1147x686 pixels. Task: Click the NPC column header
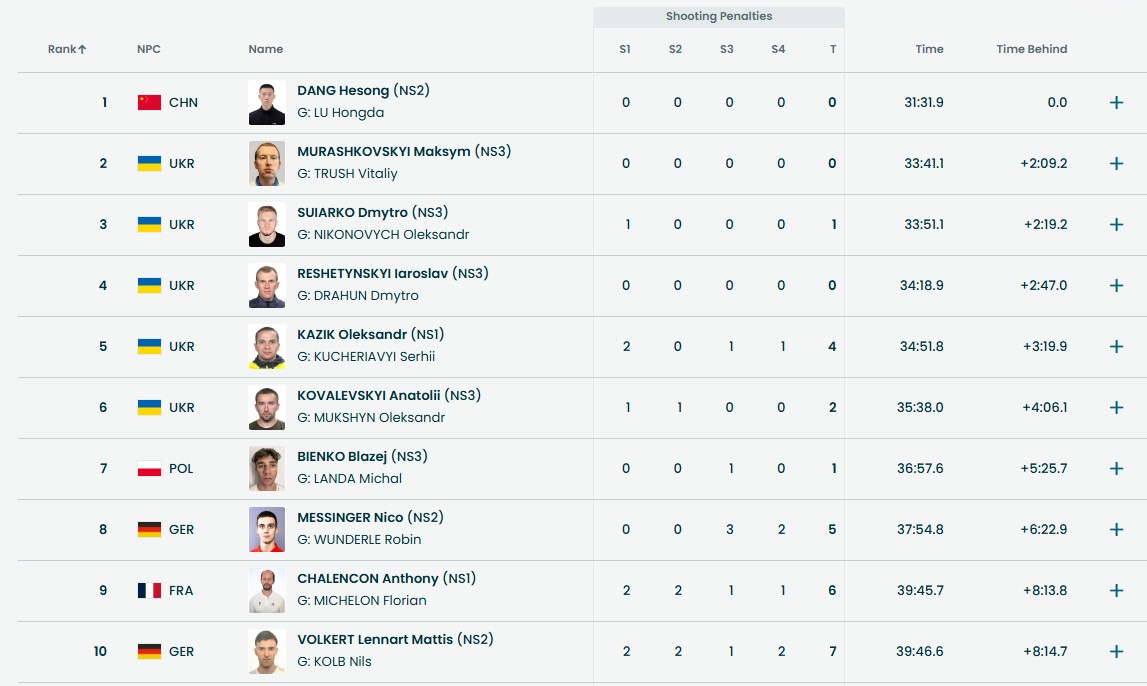coord(149,49)
